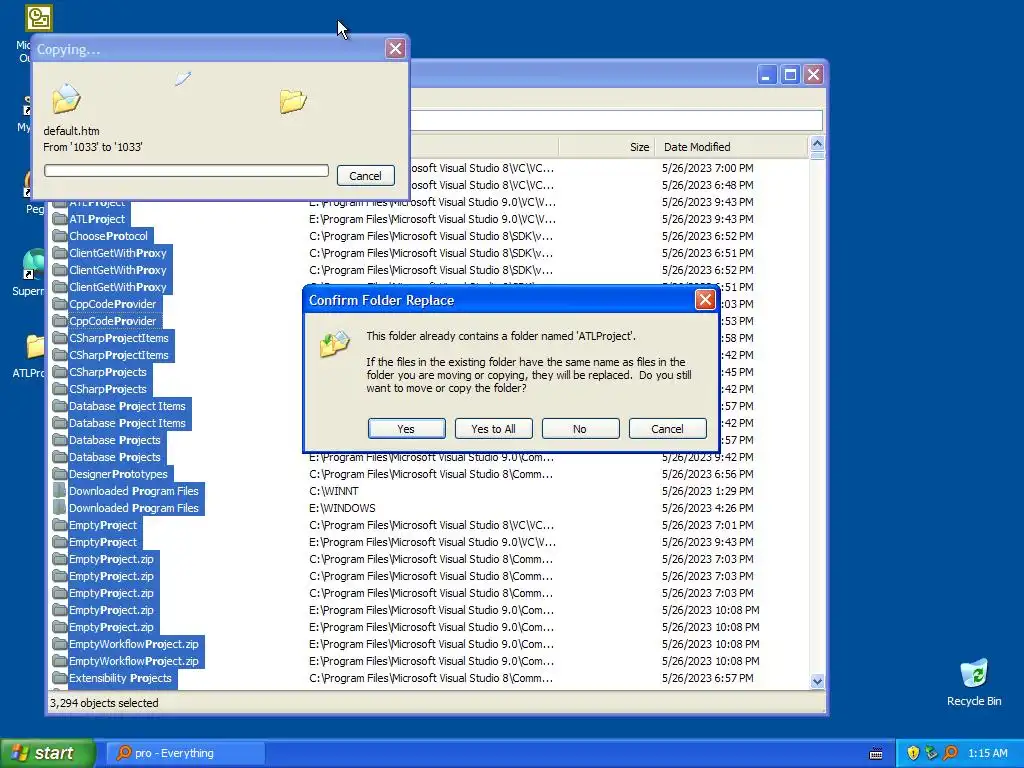Screen dimensions: 1024x768
Task: Close the Confirm Folder Replace dialog
Action: click(705, 300)
